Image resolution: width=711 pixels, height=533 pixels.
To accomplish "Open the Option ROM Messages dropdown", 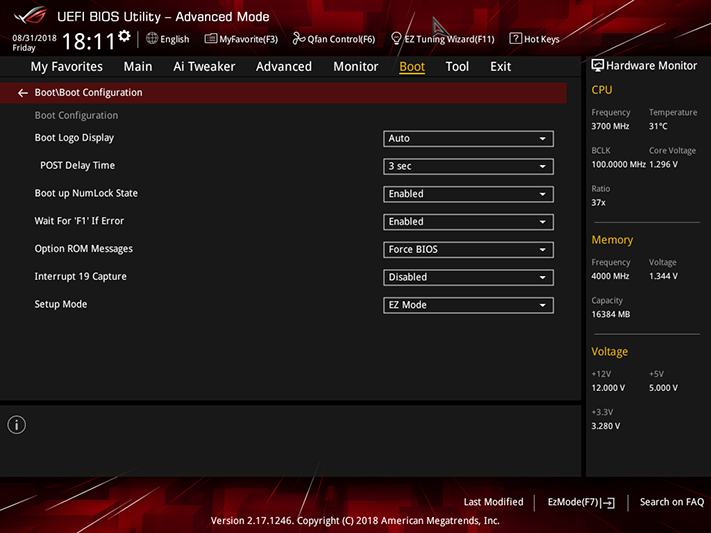I will click(x=468, y=249).
